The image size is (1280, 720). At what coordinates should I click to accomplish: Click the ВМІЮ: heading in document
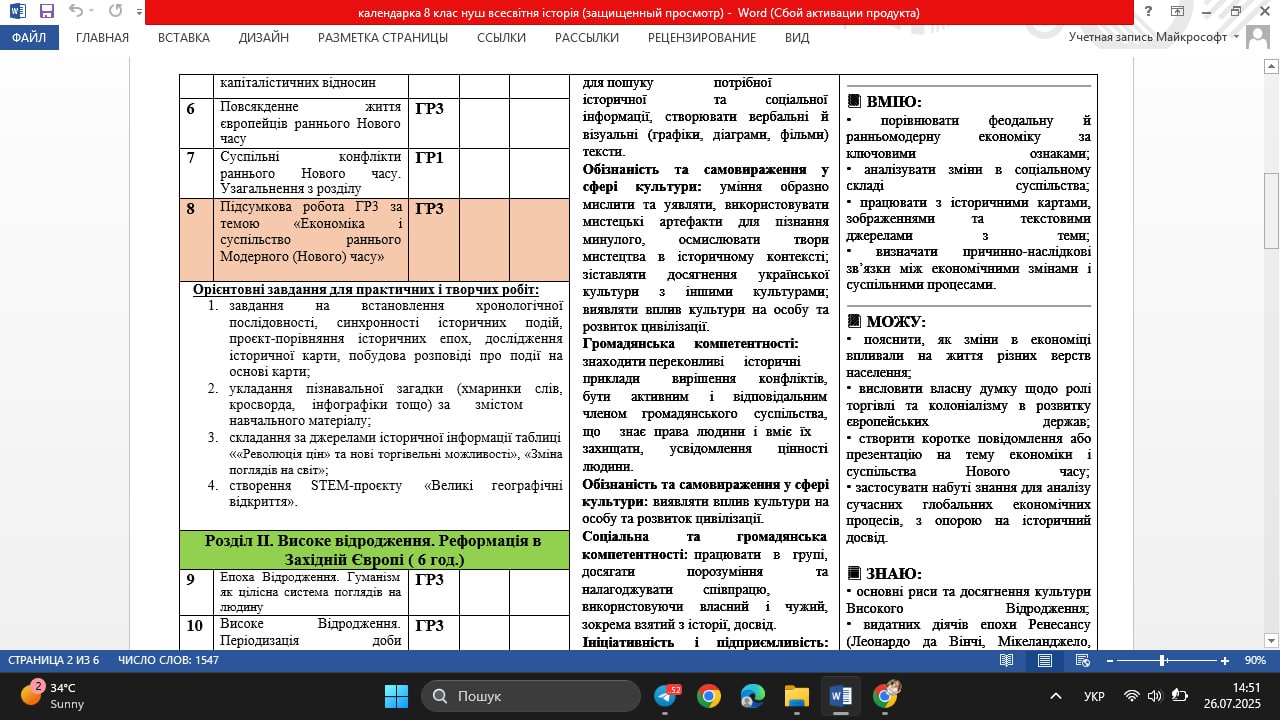pyautogui.click(x=893, y=101)
